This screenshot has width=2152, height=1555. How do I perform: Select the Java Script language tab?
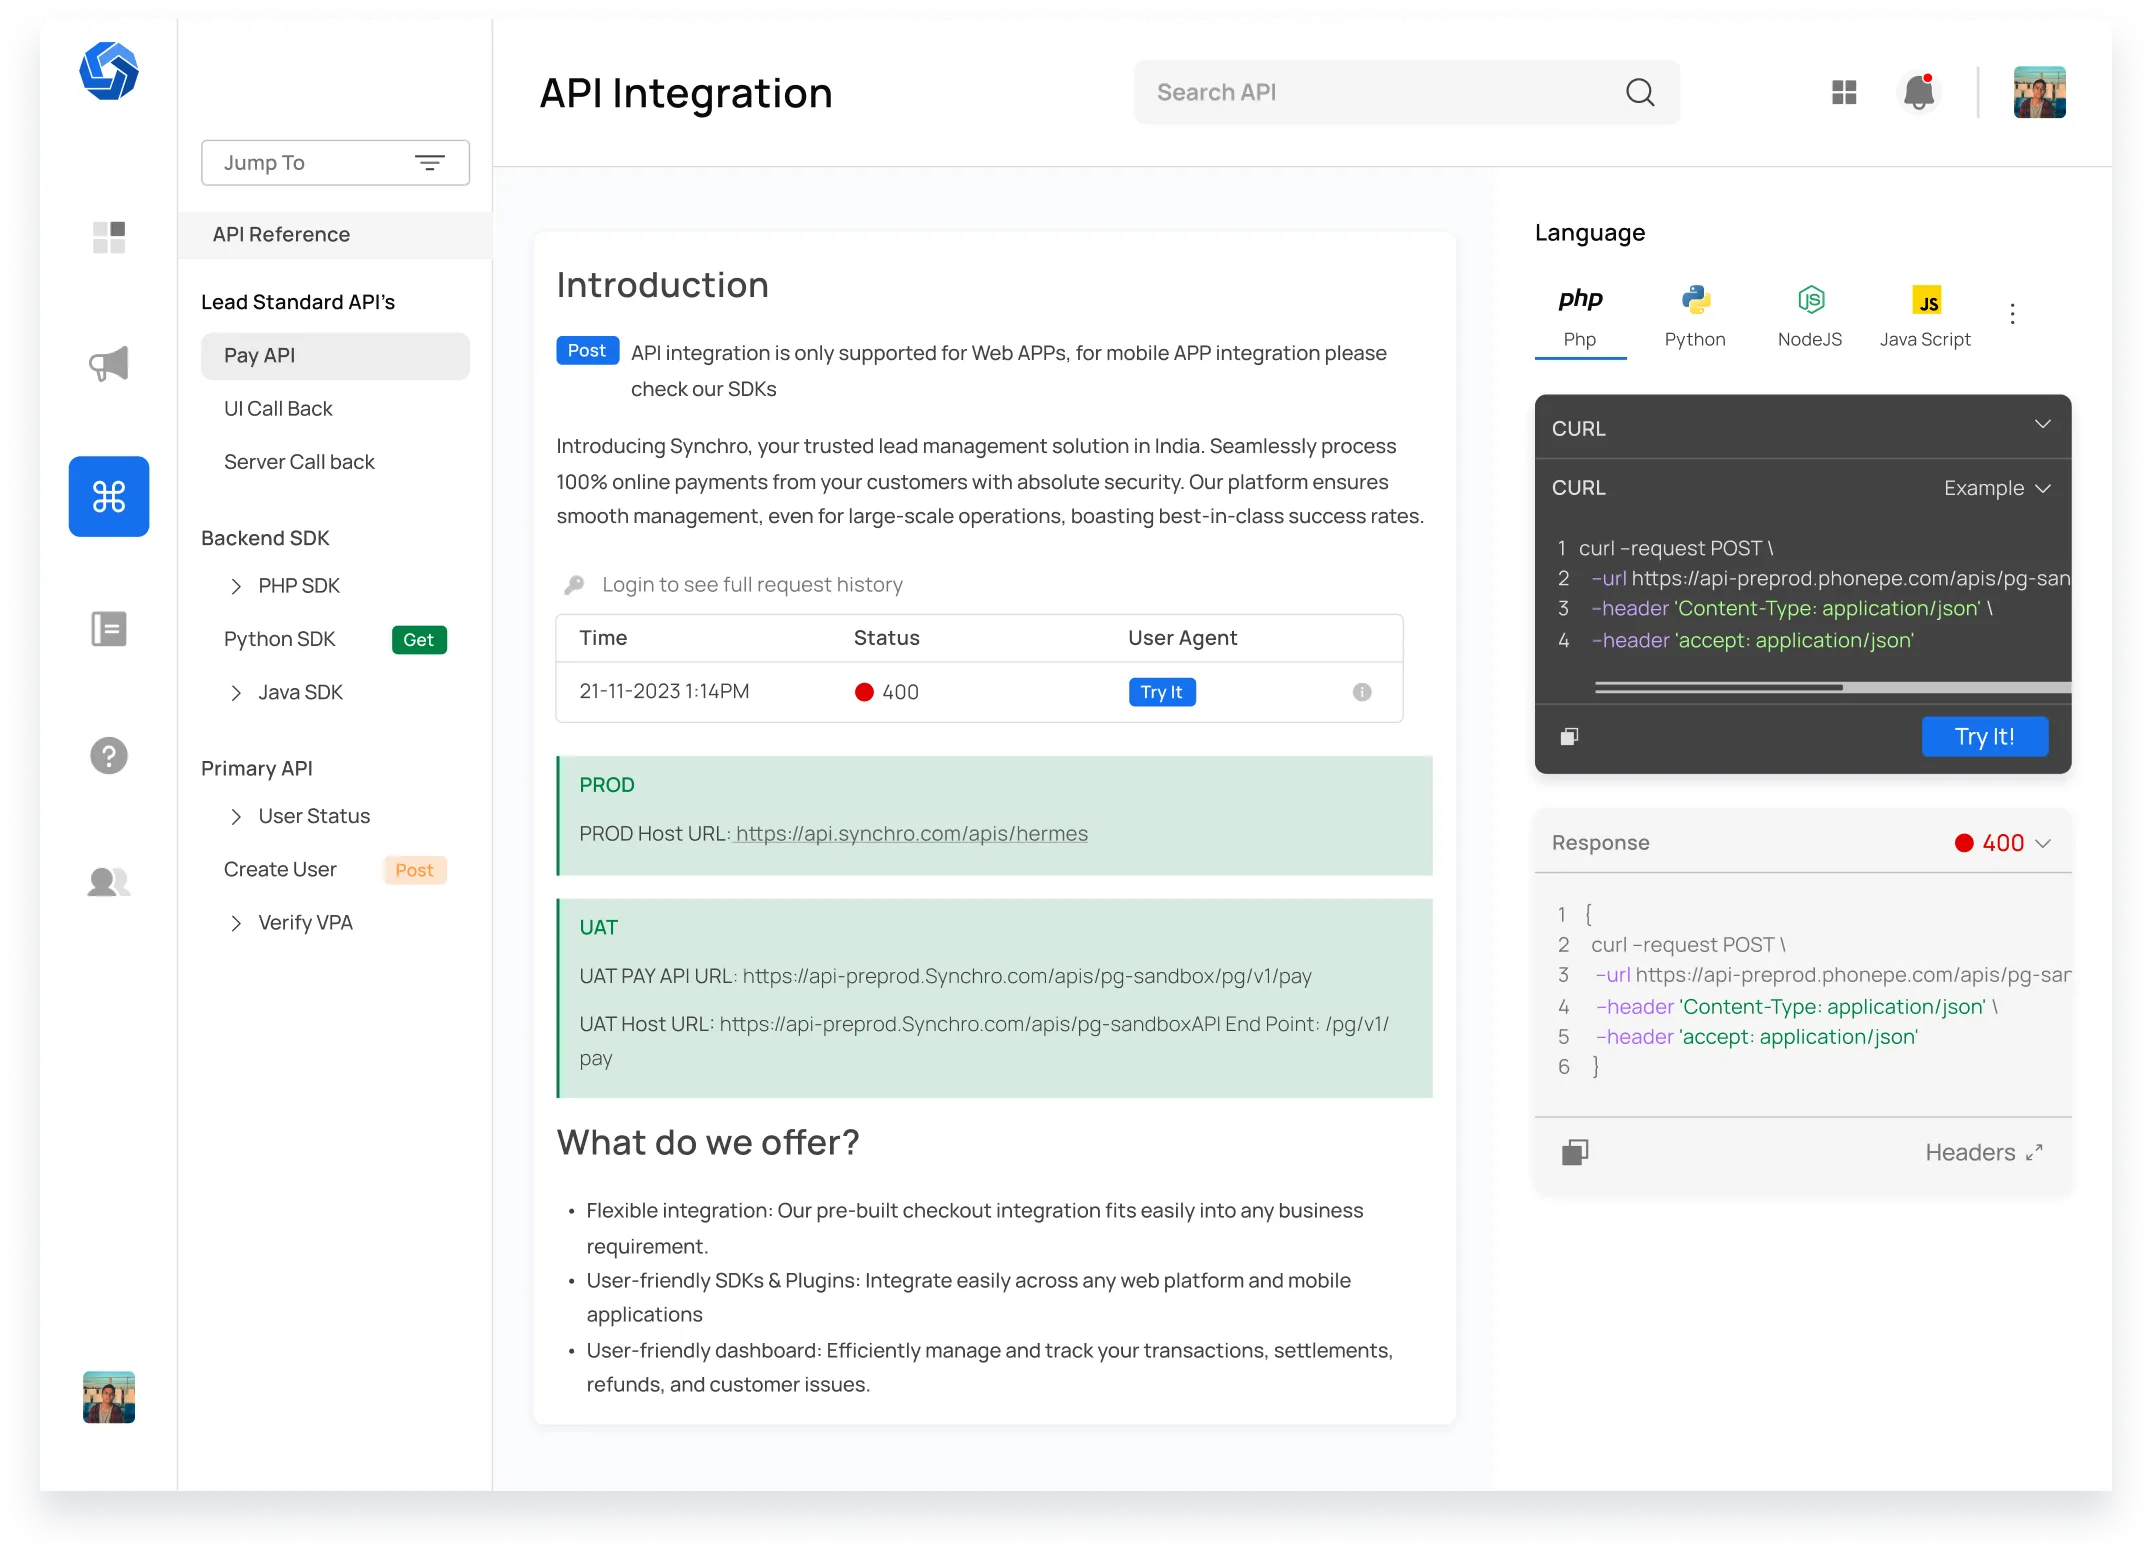pyautogui.click(x=1925, y=317)
